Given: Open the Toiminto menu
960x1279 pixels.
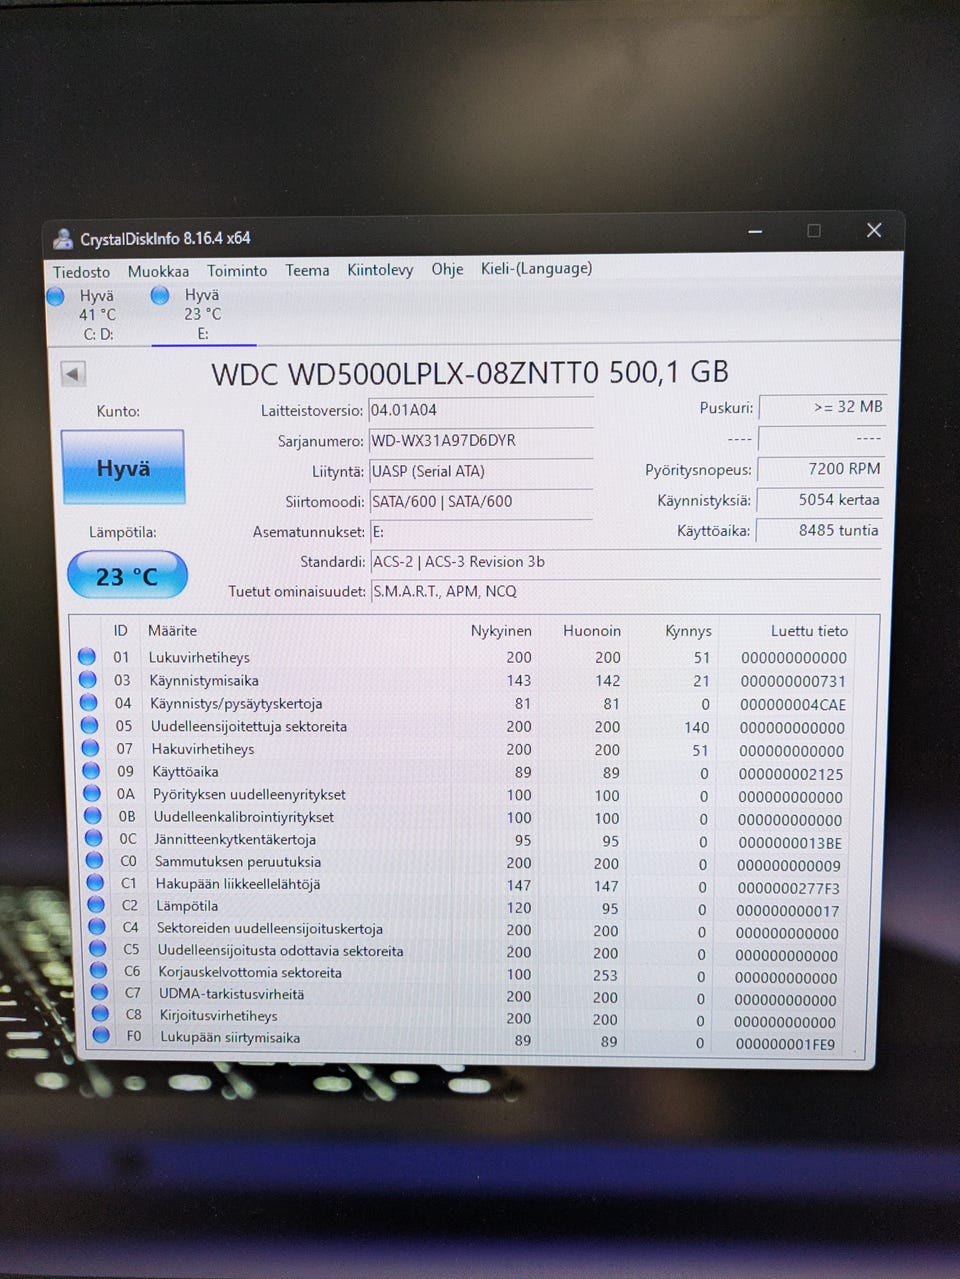Looking at the screenshot, I should (x=237, y=271).
